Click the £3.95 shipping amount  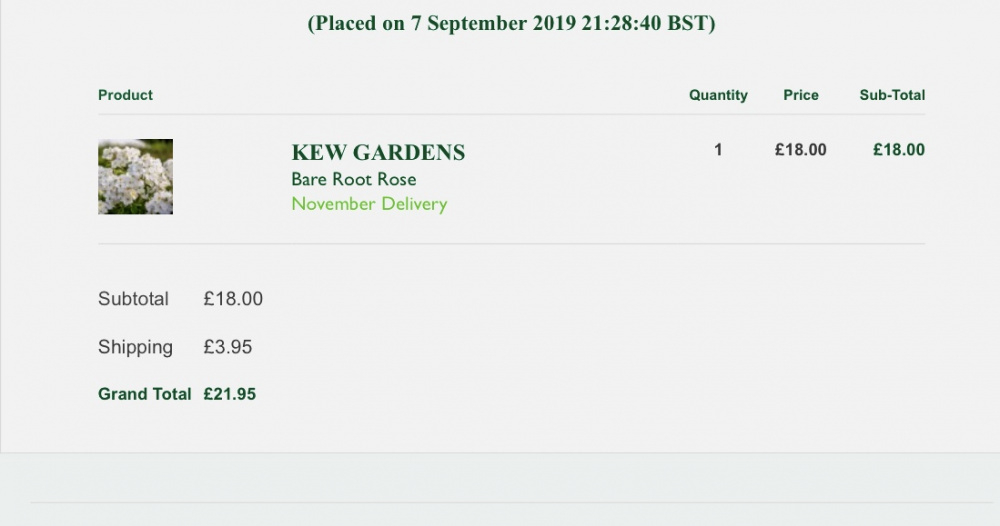tap(228, 347)
